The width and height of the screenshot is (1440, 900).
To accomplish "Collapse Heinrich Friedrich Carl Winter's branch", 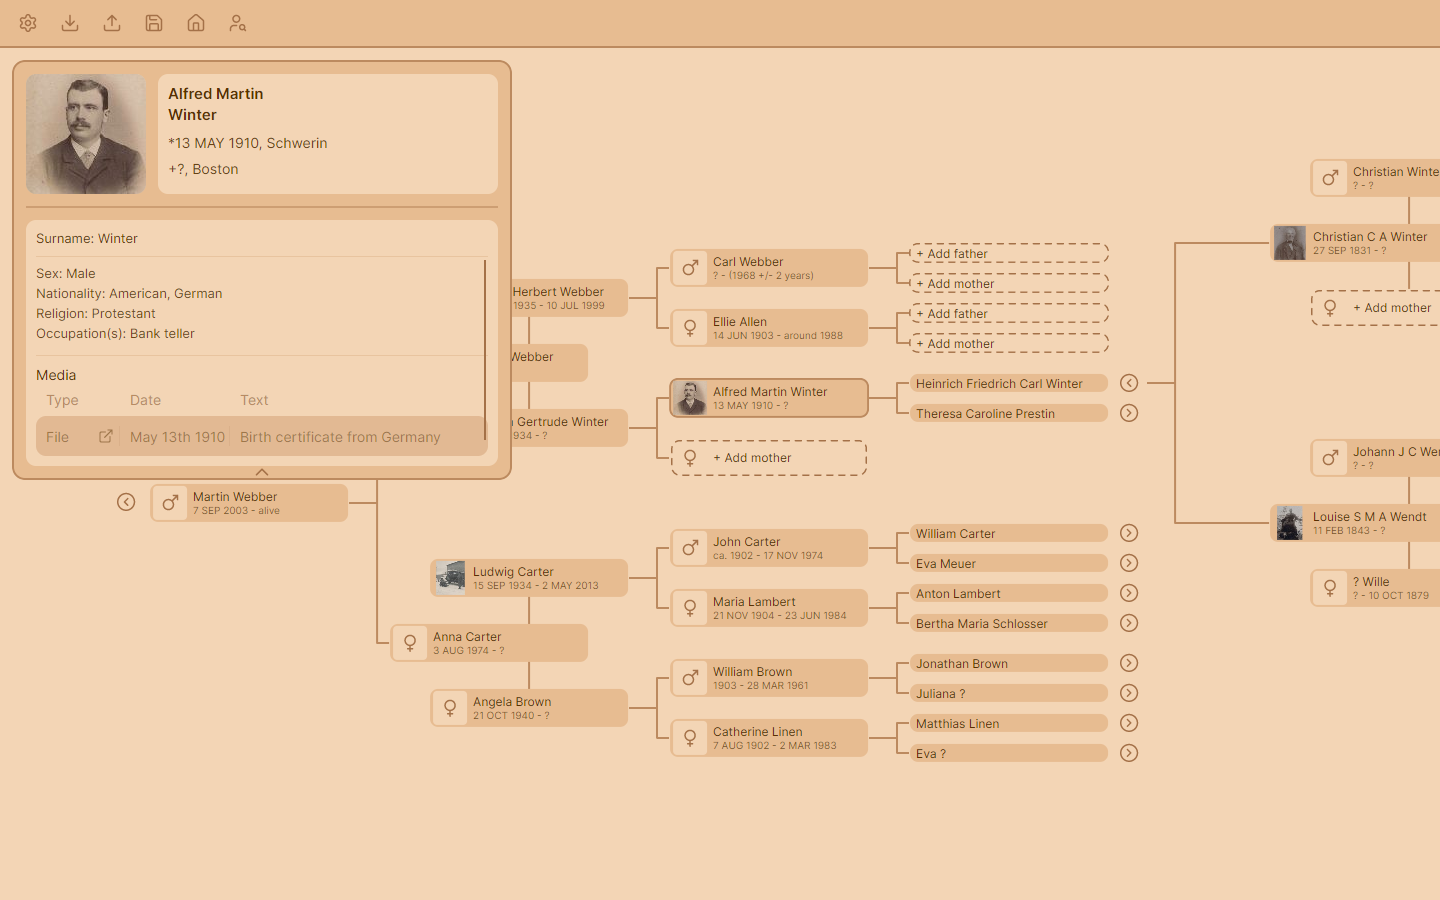I will point(1129,382).
